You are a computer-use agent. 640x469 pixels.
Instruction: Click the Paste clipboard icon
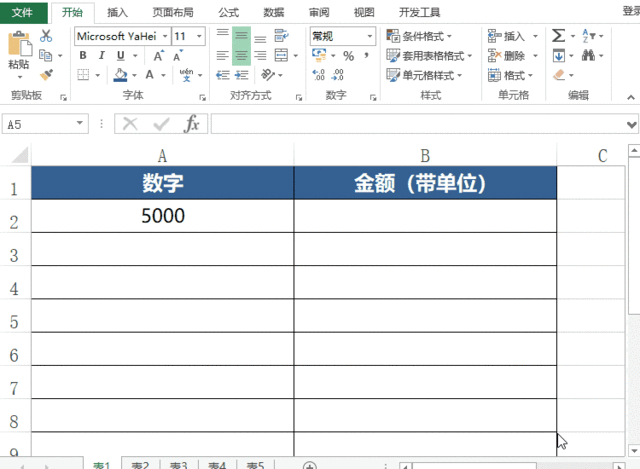coord(19,44)
